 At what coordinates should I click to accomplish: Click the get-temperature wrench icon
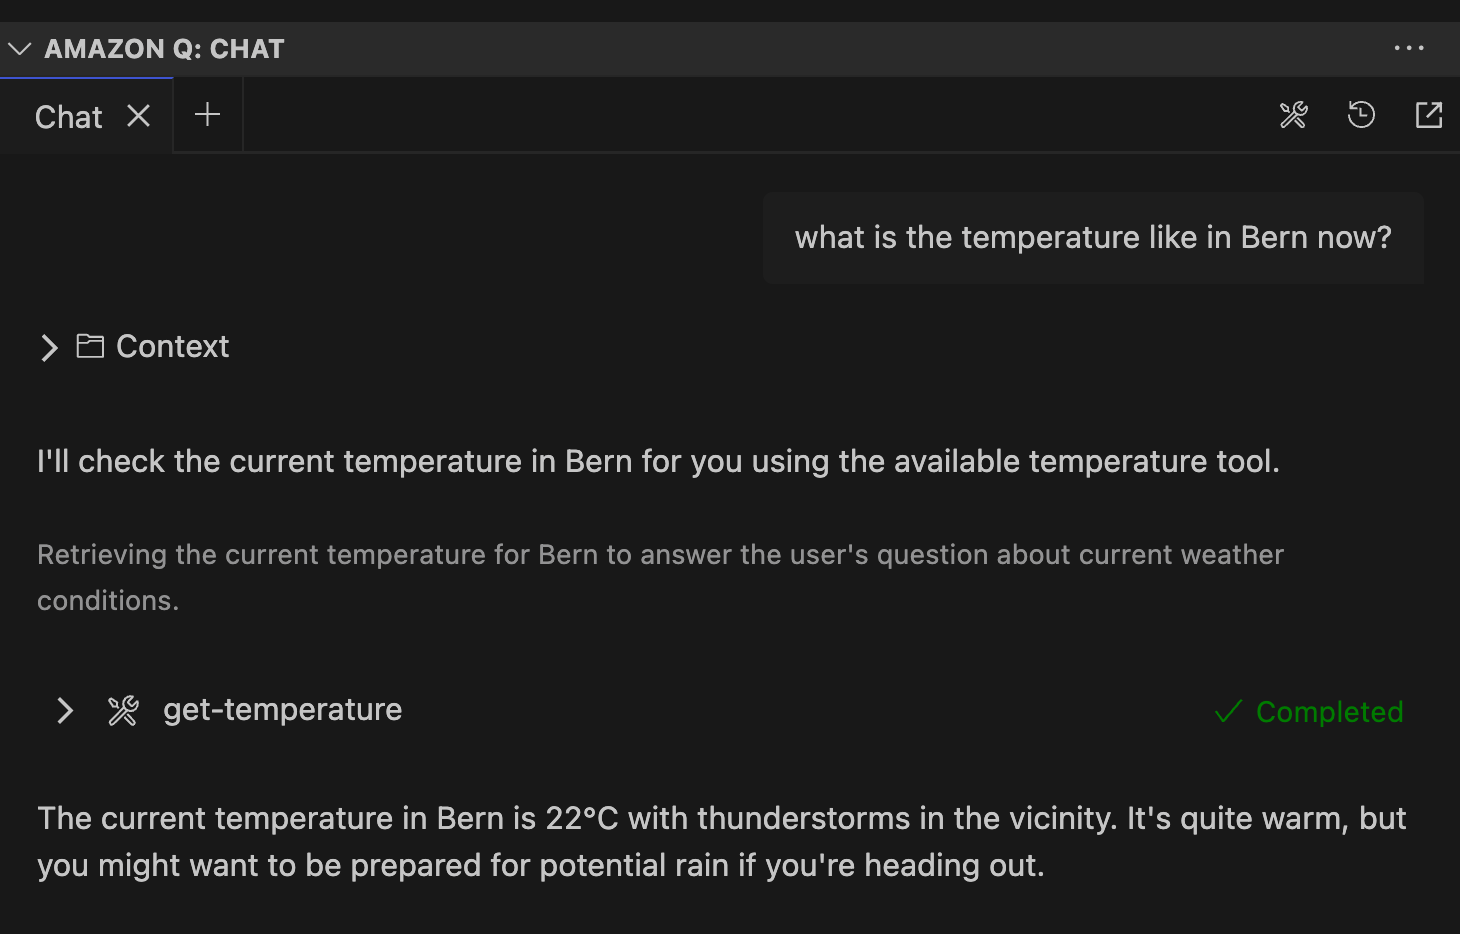click(123, 710)
